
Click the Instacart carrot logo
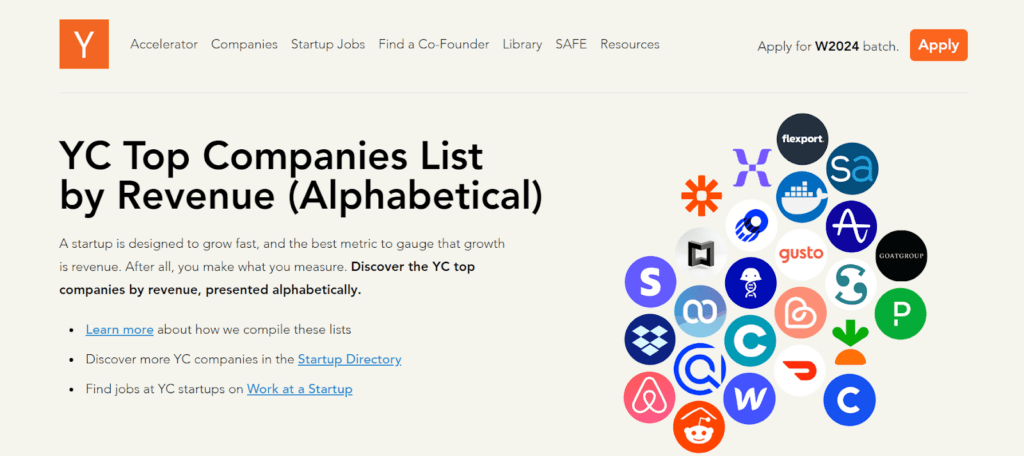click(850, 342)
